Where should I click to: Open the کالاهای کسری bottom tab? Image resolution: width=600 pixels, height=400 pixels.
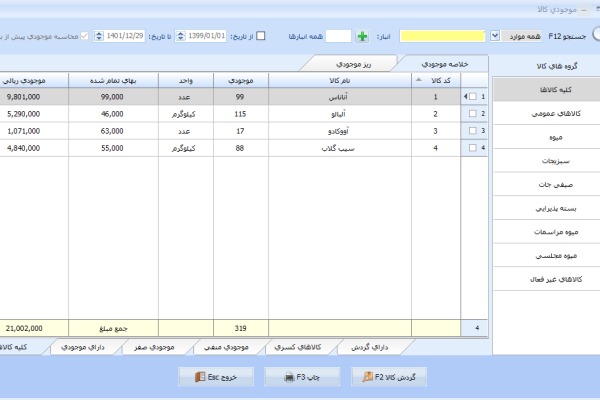coord(298,347)
